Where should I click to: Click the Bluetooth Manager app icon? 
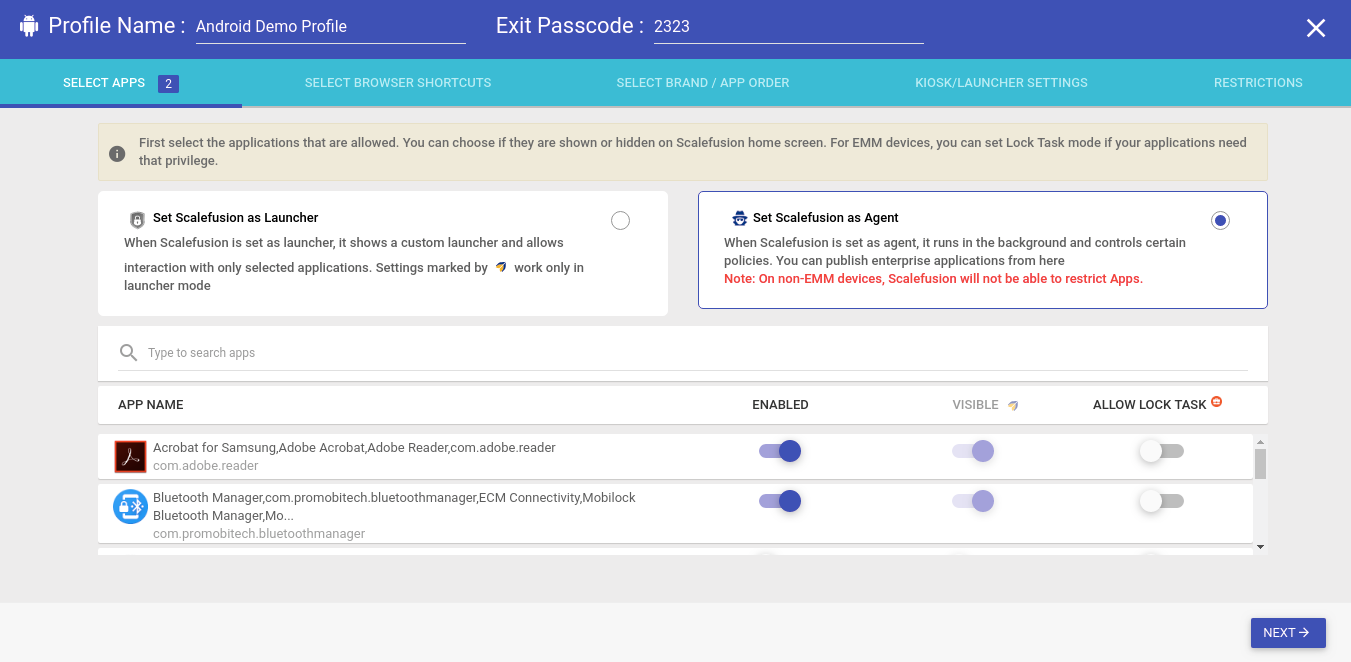pos(130,507)
